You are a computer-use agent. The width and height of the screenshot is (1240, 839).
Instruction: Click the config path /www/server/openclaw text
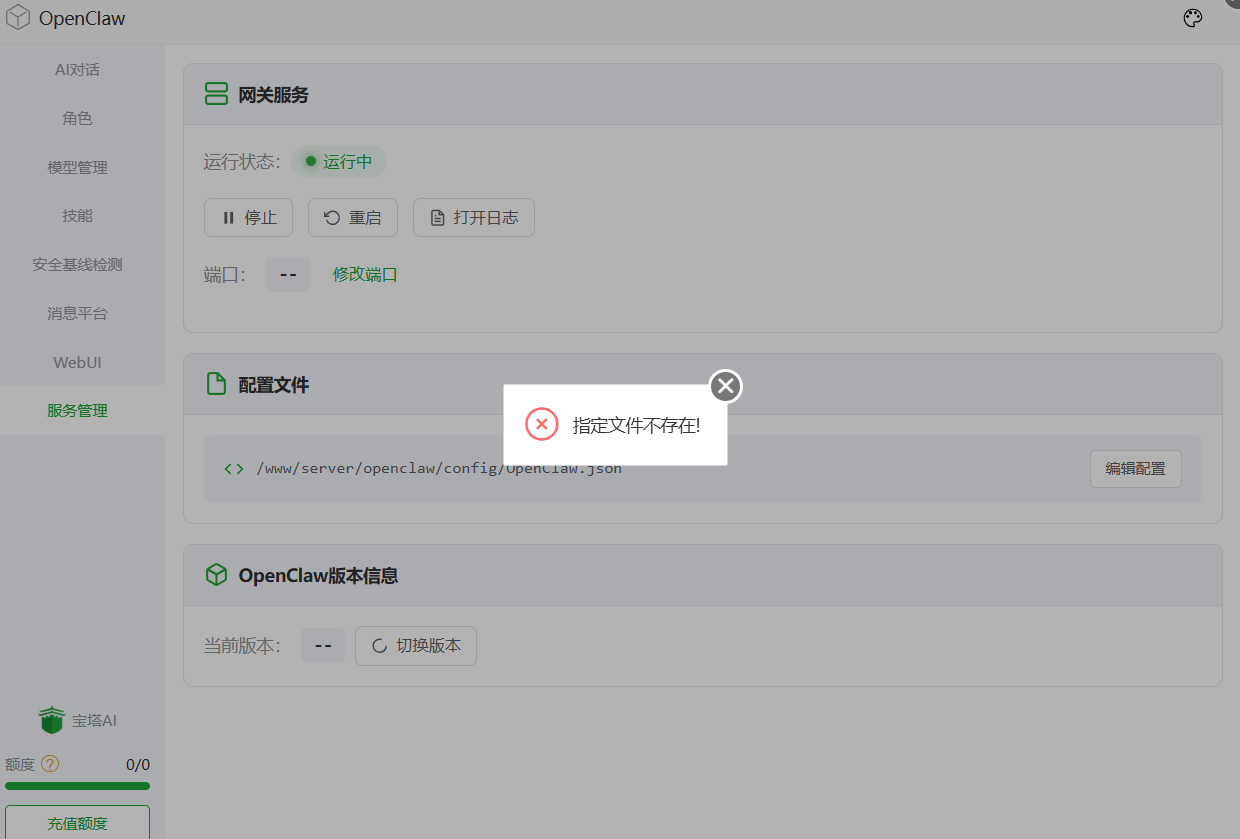(439, 468)
